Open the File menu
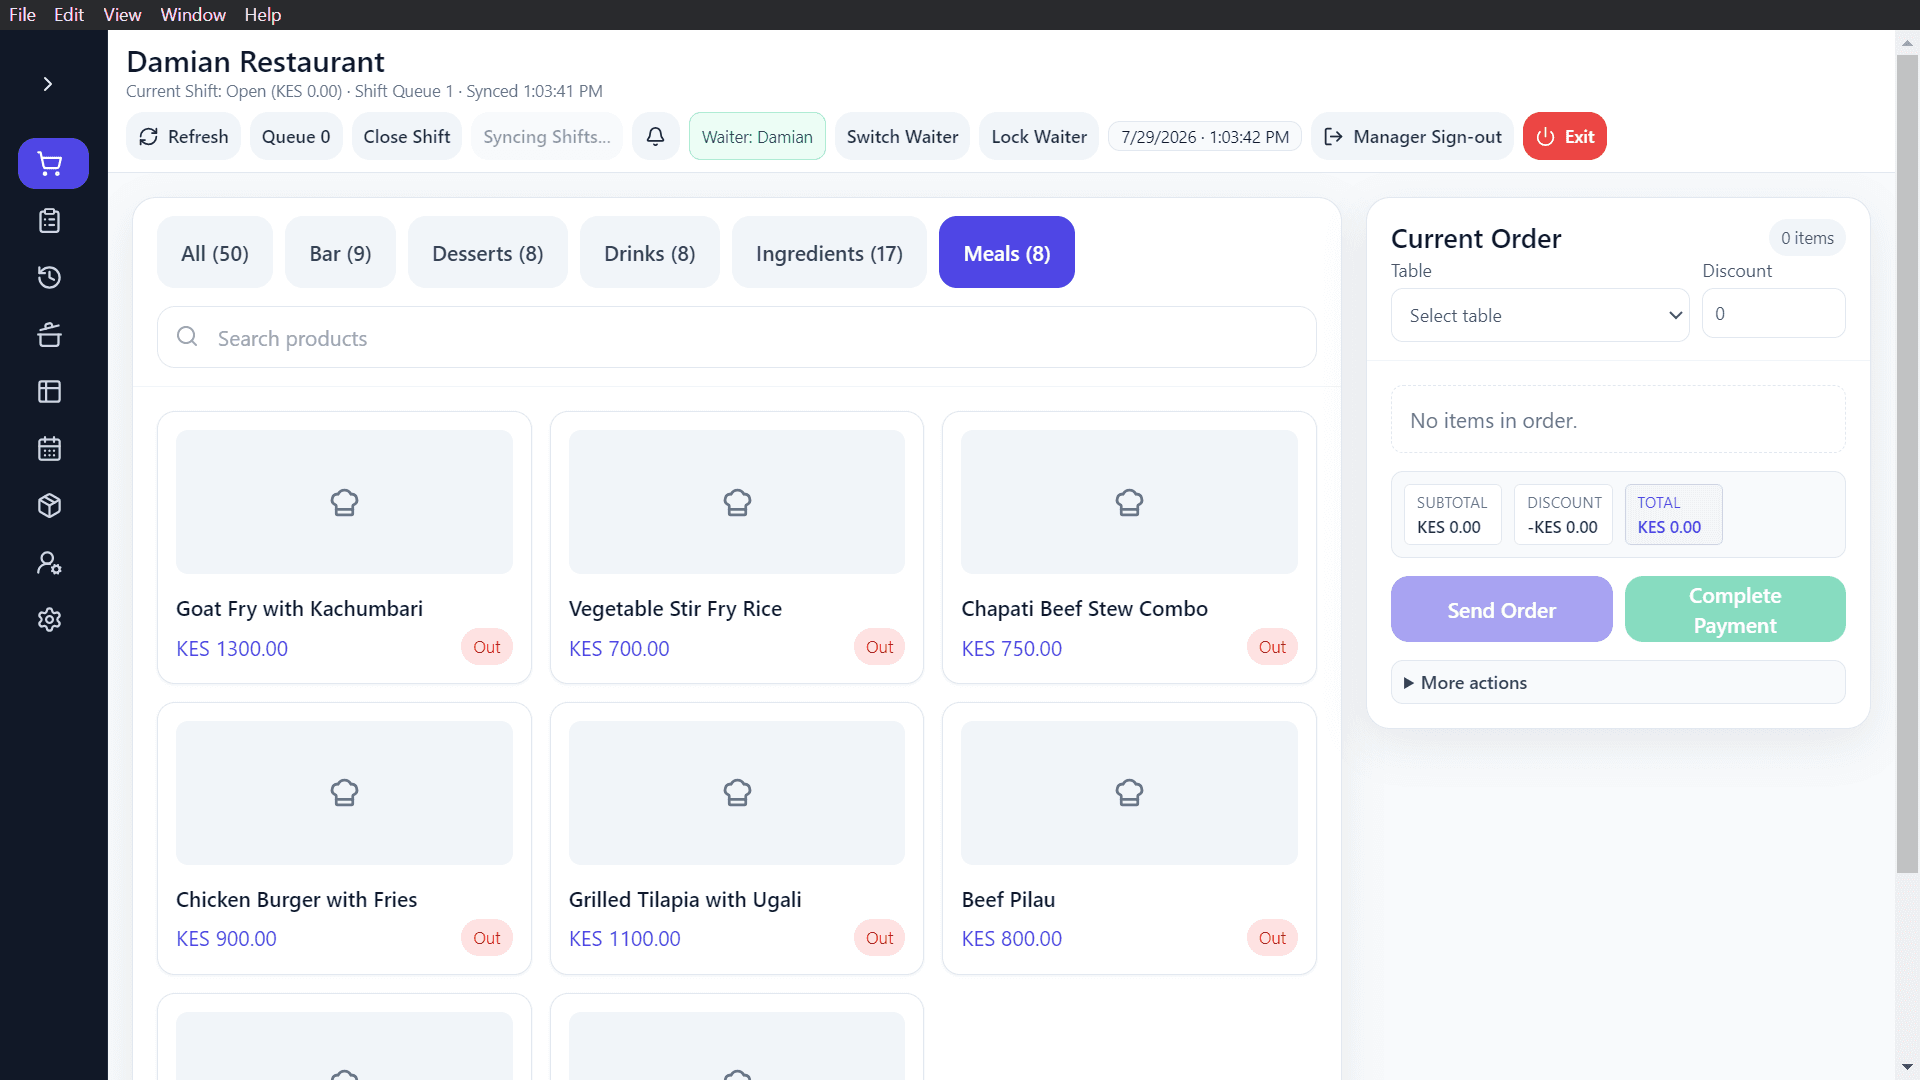 pyautogui.click(x=22, y=15)
